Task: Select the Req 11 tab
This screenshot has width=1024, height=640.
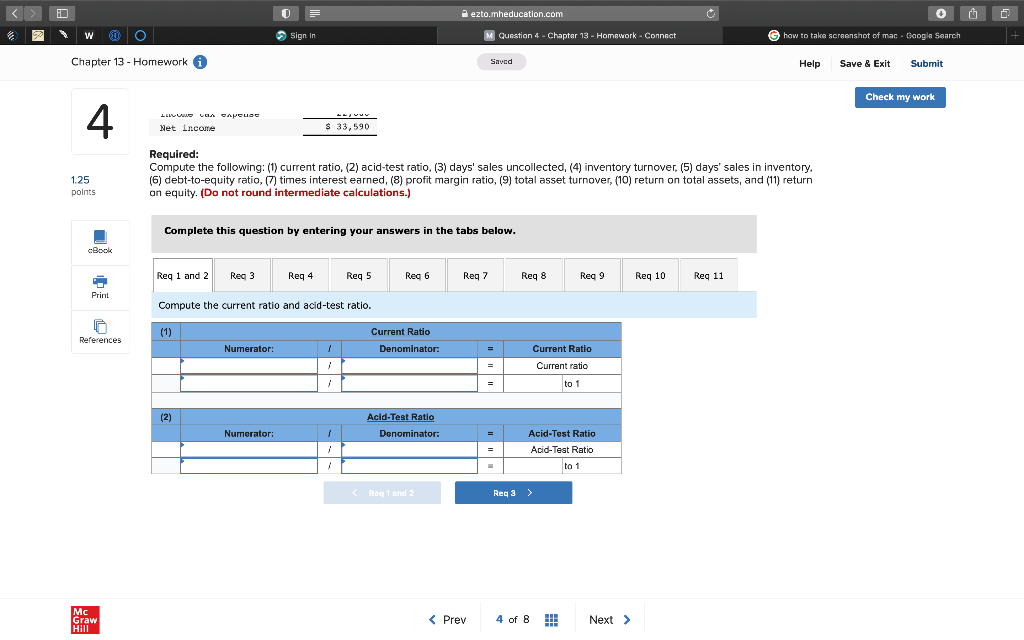Action: coord(709,276)
